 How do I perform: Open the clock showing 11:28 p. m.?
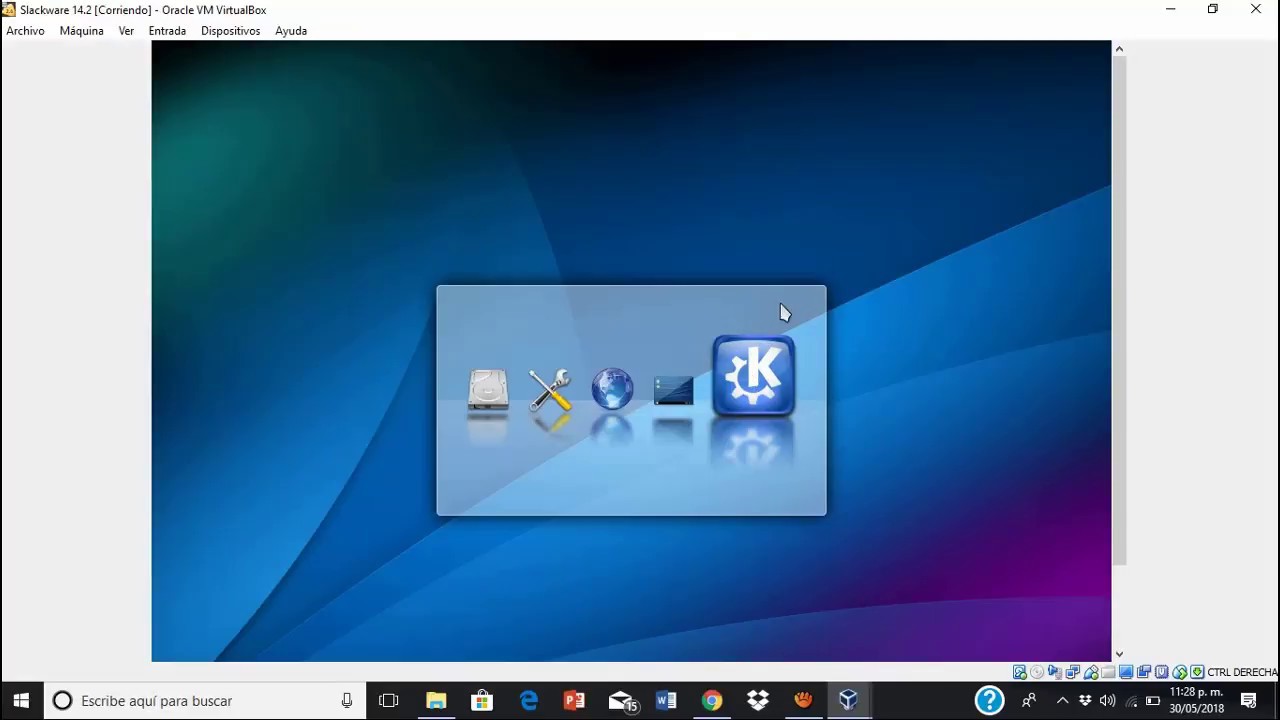pos(1197,701)
